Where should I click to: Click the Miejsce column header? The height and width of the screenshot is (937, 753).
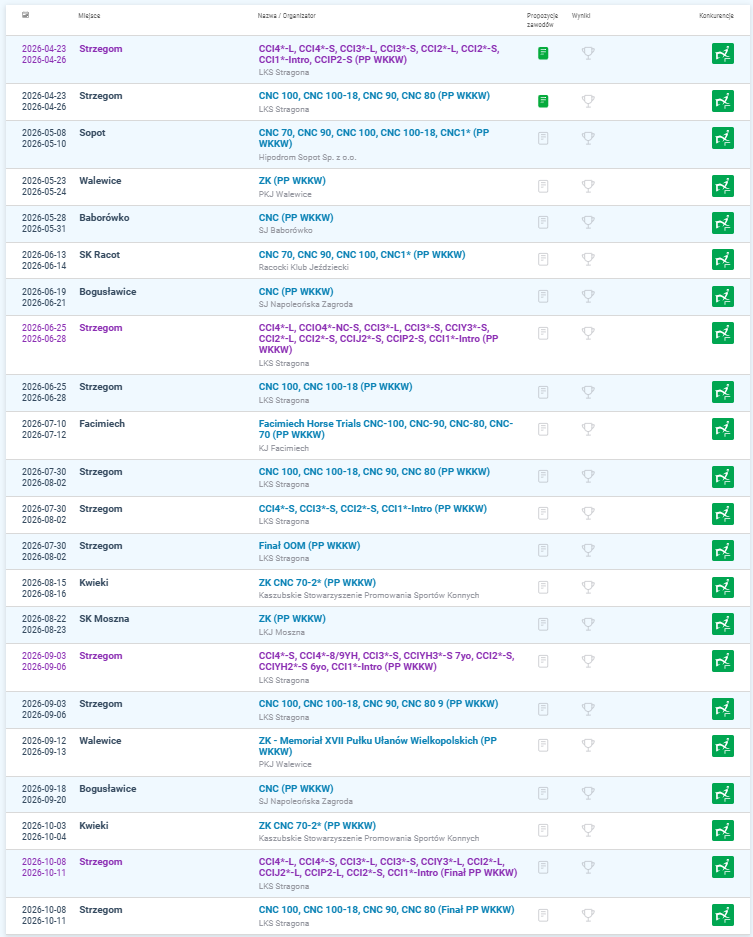click(89, 17)
